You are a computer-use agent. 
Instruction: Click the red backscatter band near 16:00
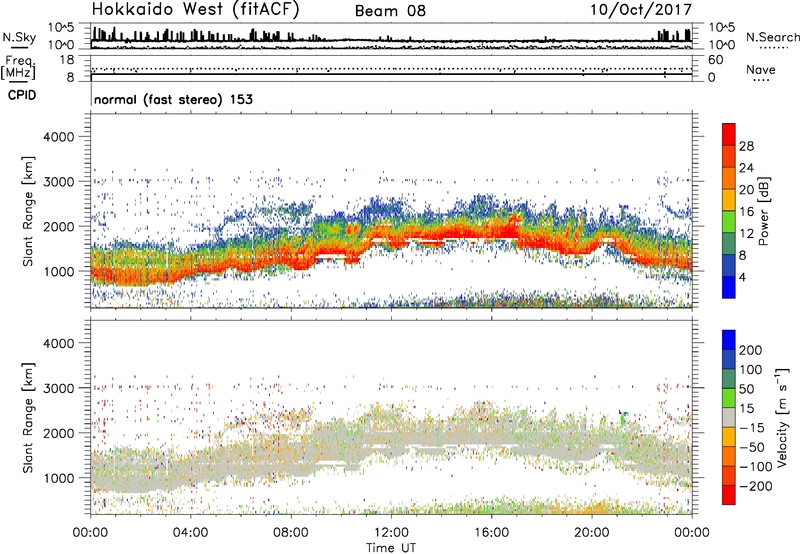tap(492, 232)
